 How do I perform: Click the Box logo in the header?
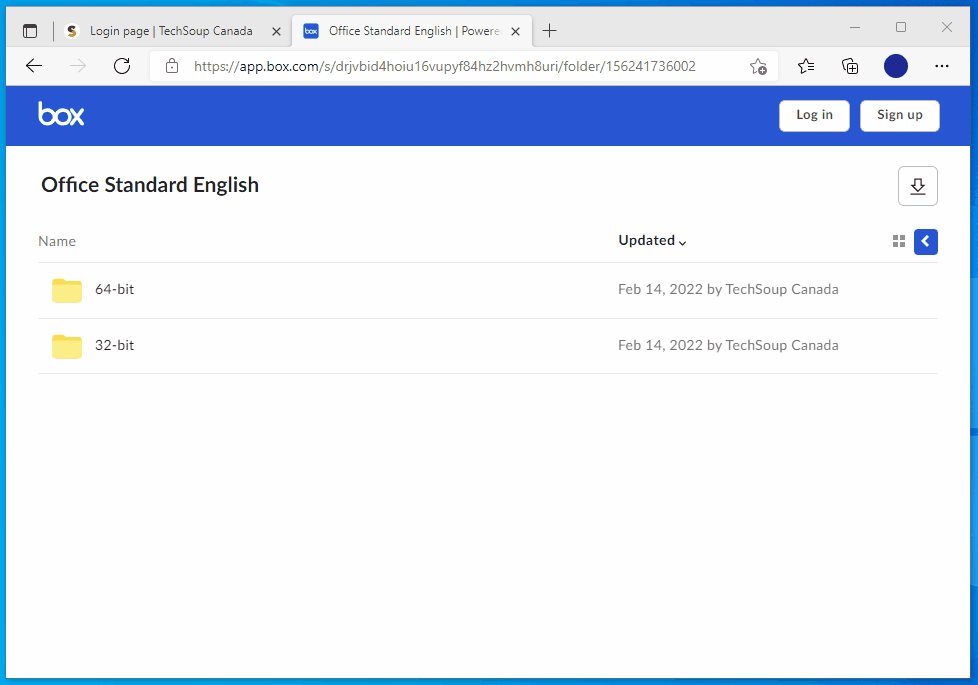click(x=61, y=114)
